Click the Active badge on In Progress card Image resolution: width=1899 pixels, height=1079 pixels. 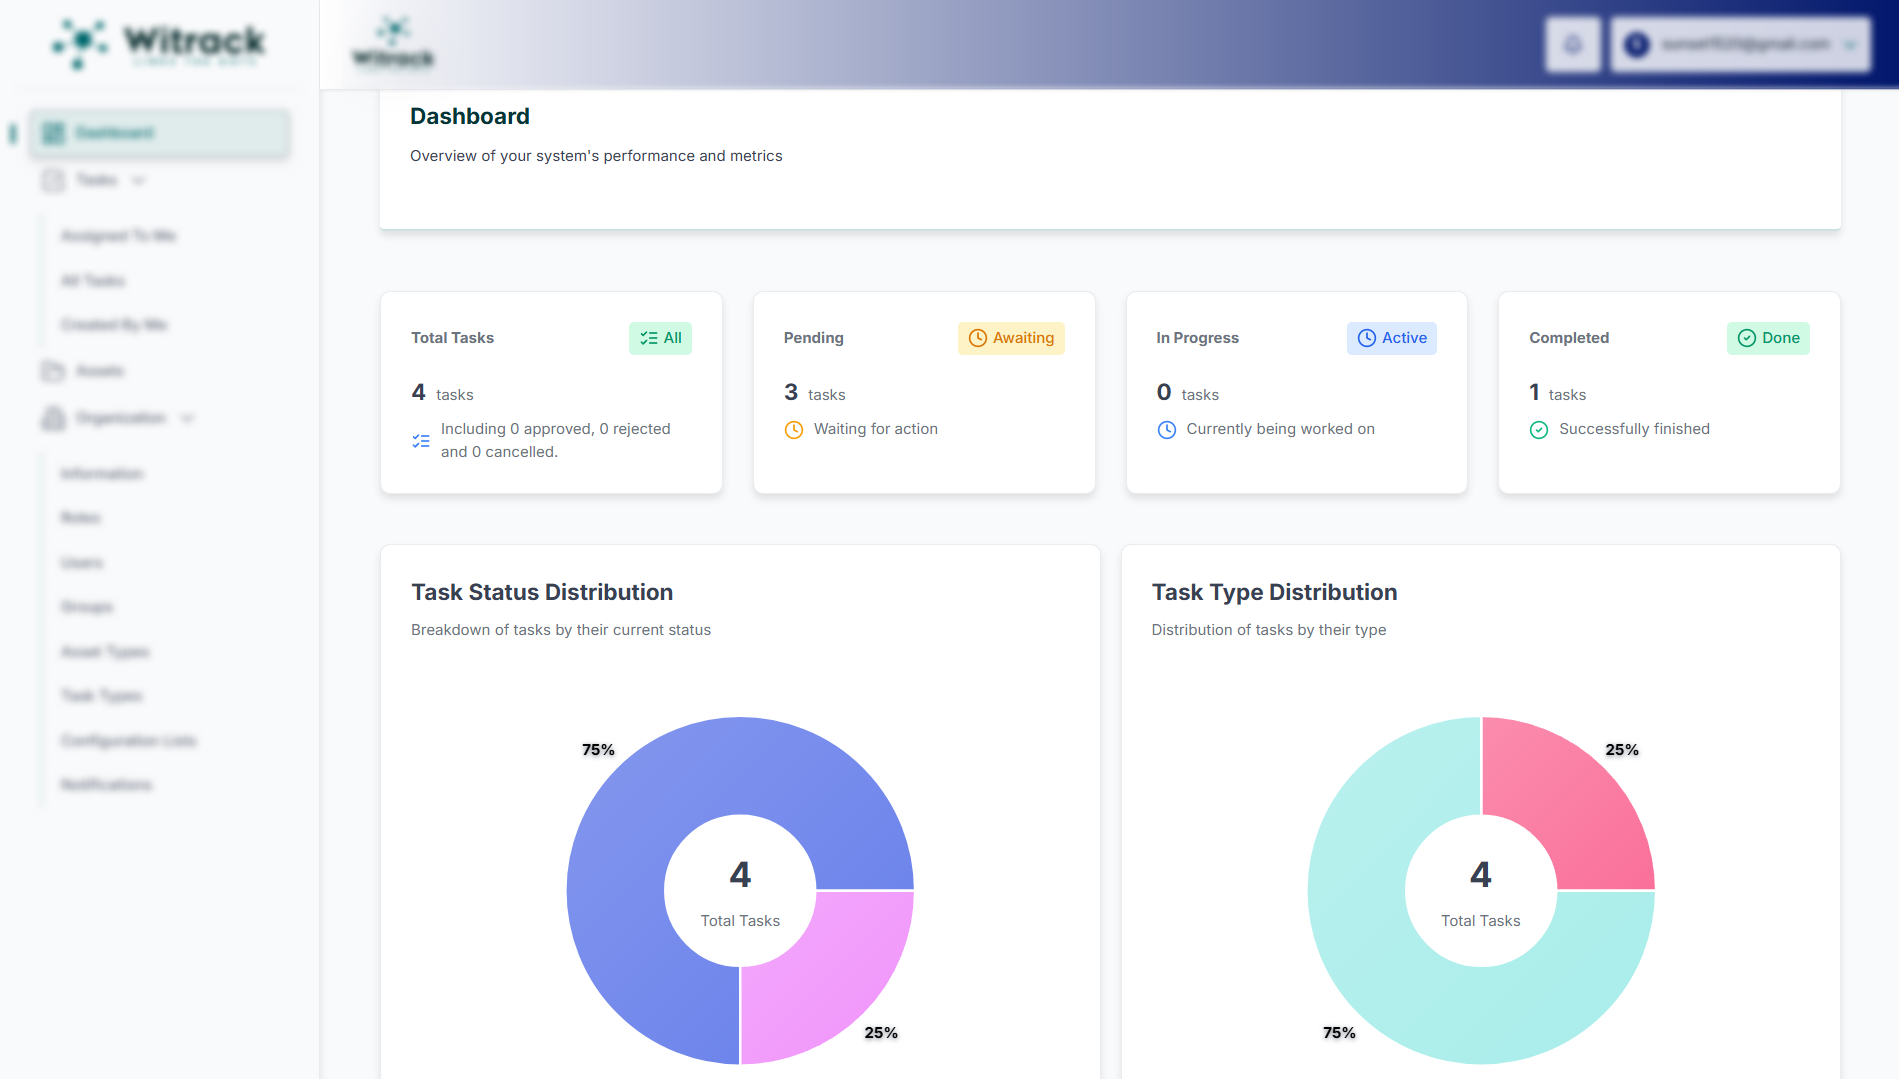pos(1391,338)
